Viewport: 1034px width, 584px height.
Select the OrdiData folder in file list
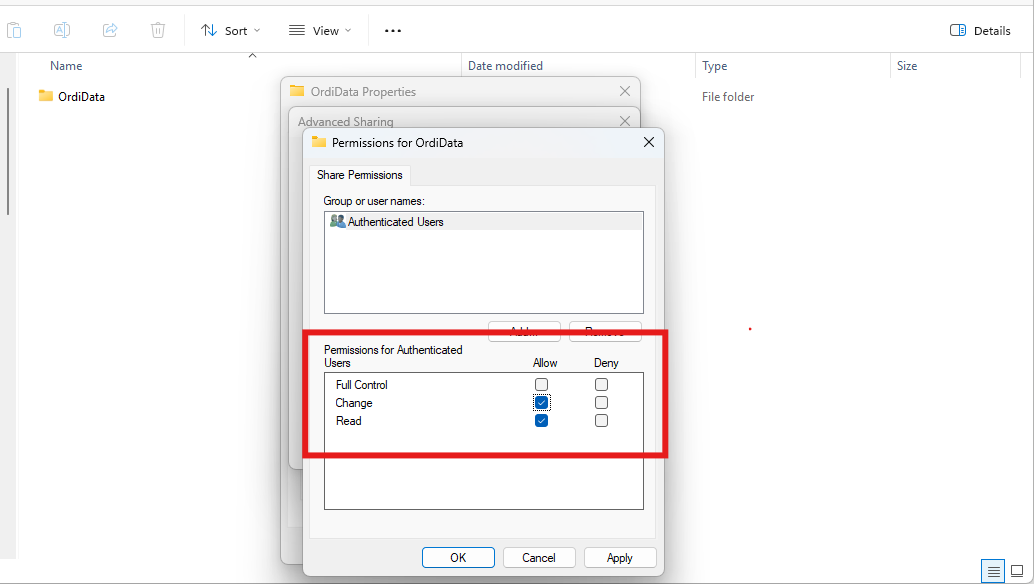(x=72, y=96)
